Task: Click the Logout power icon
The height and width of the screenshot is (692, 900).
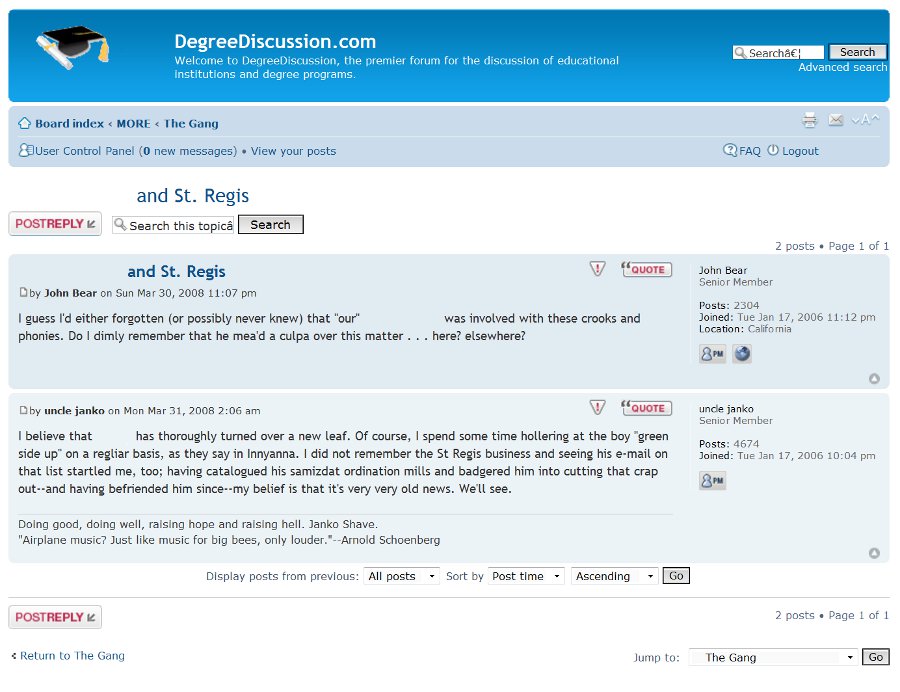Action: (x=773, y=150)
